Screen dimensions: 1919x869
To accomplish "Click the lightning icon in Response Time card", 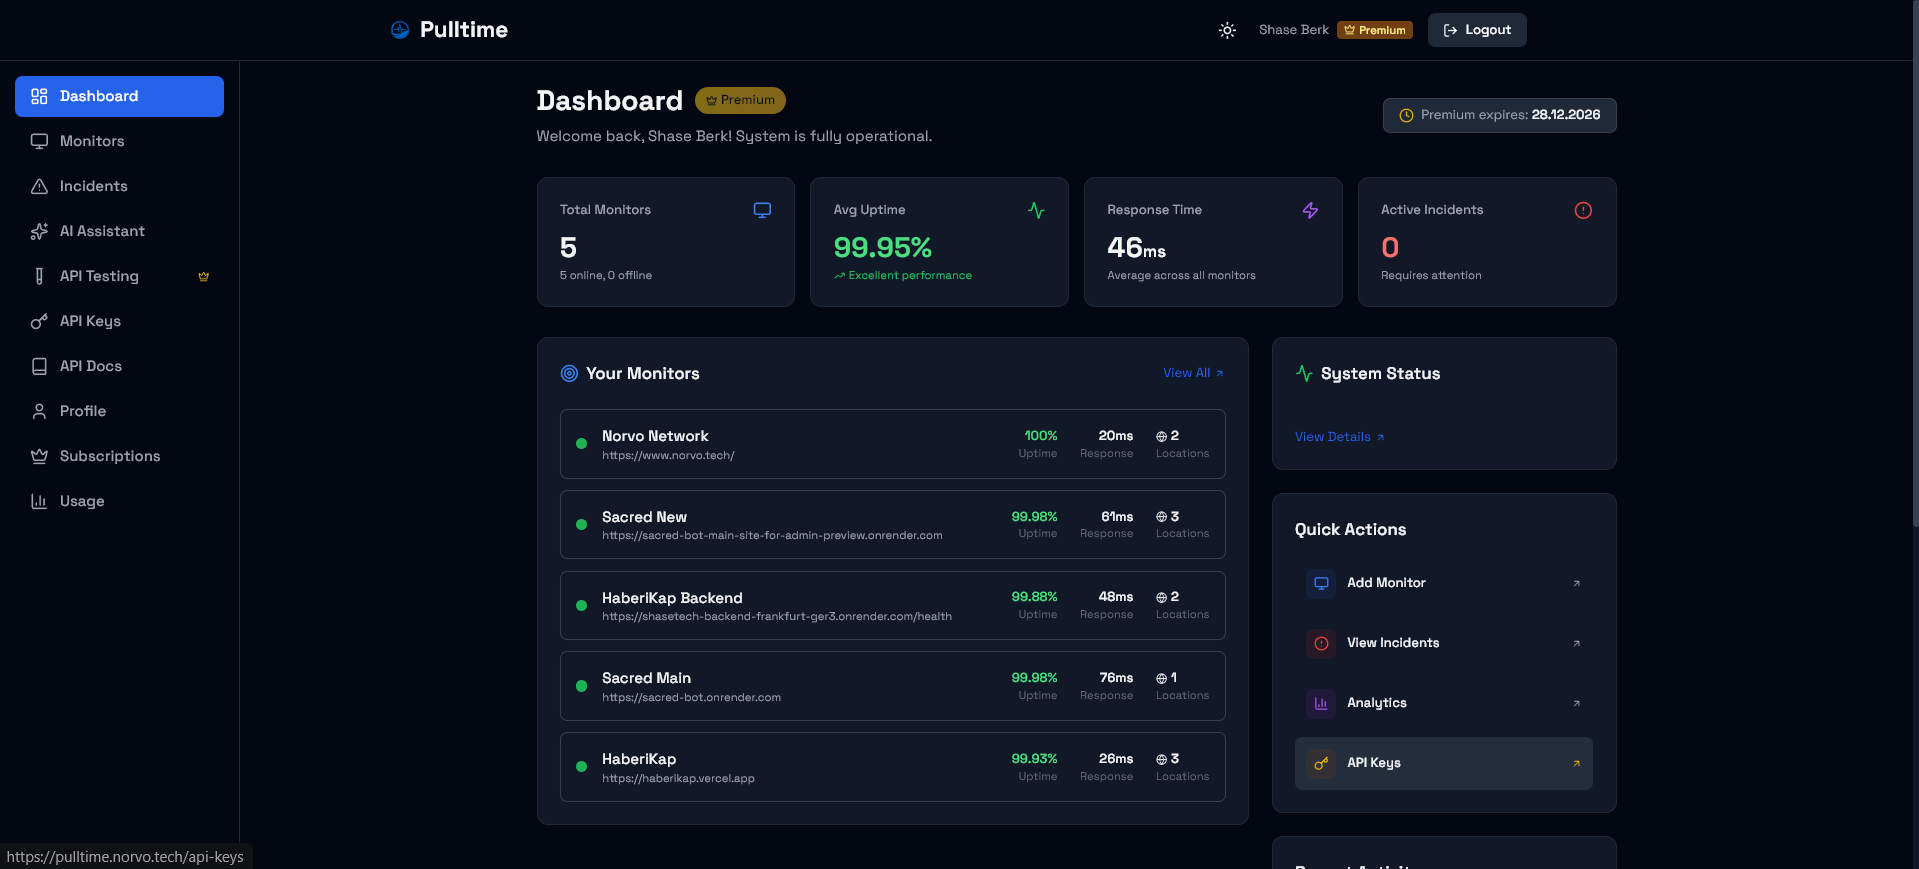I will pyautogui.click(x=1310, y=210).
